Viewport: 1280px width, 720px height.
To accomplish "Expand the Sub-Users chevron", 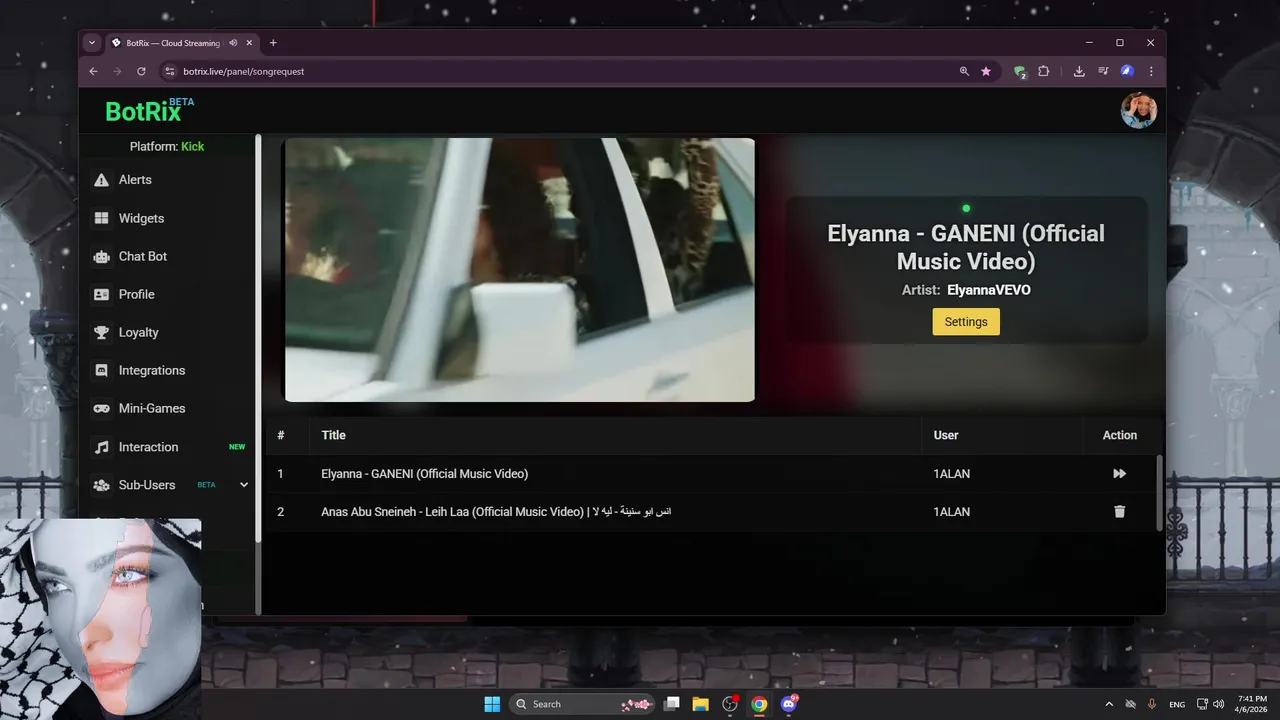I will tap(244, 485).
